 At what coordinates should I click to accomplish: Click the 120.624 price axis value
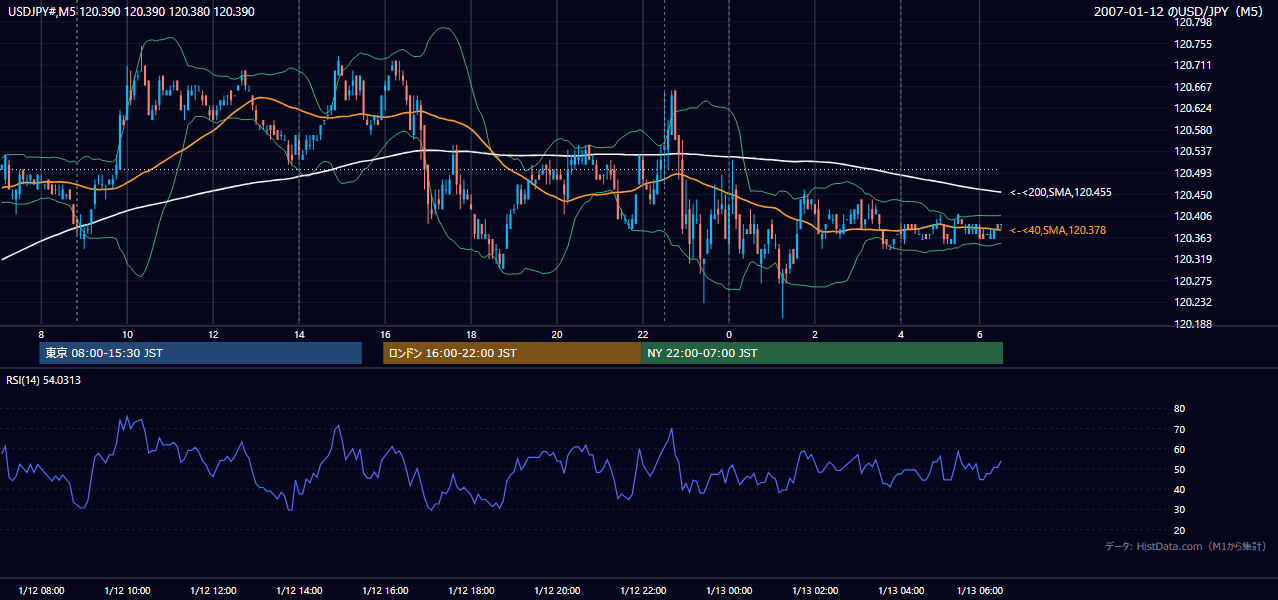pyautogui.click(x=1194, y=108)
